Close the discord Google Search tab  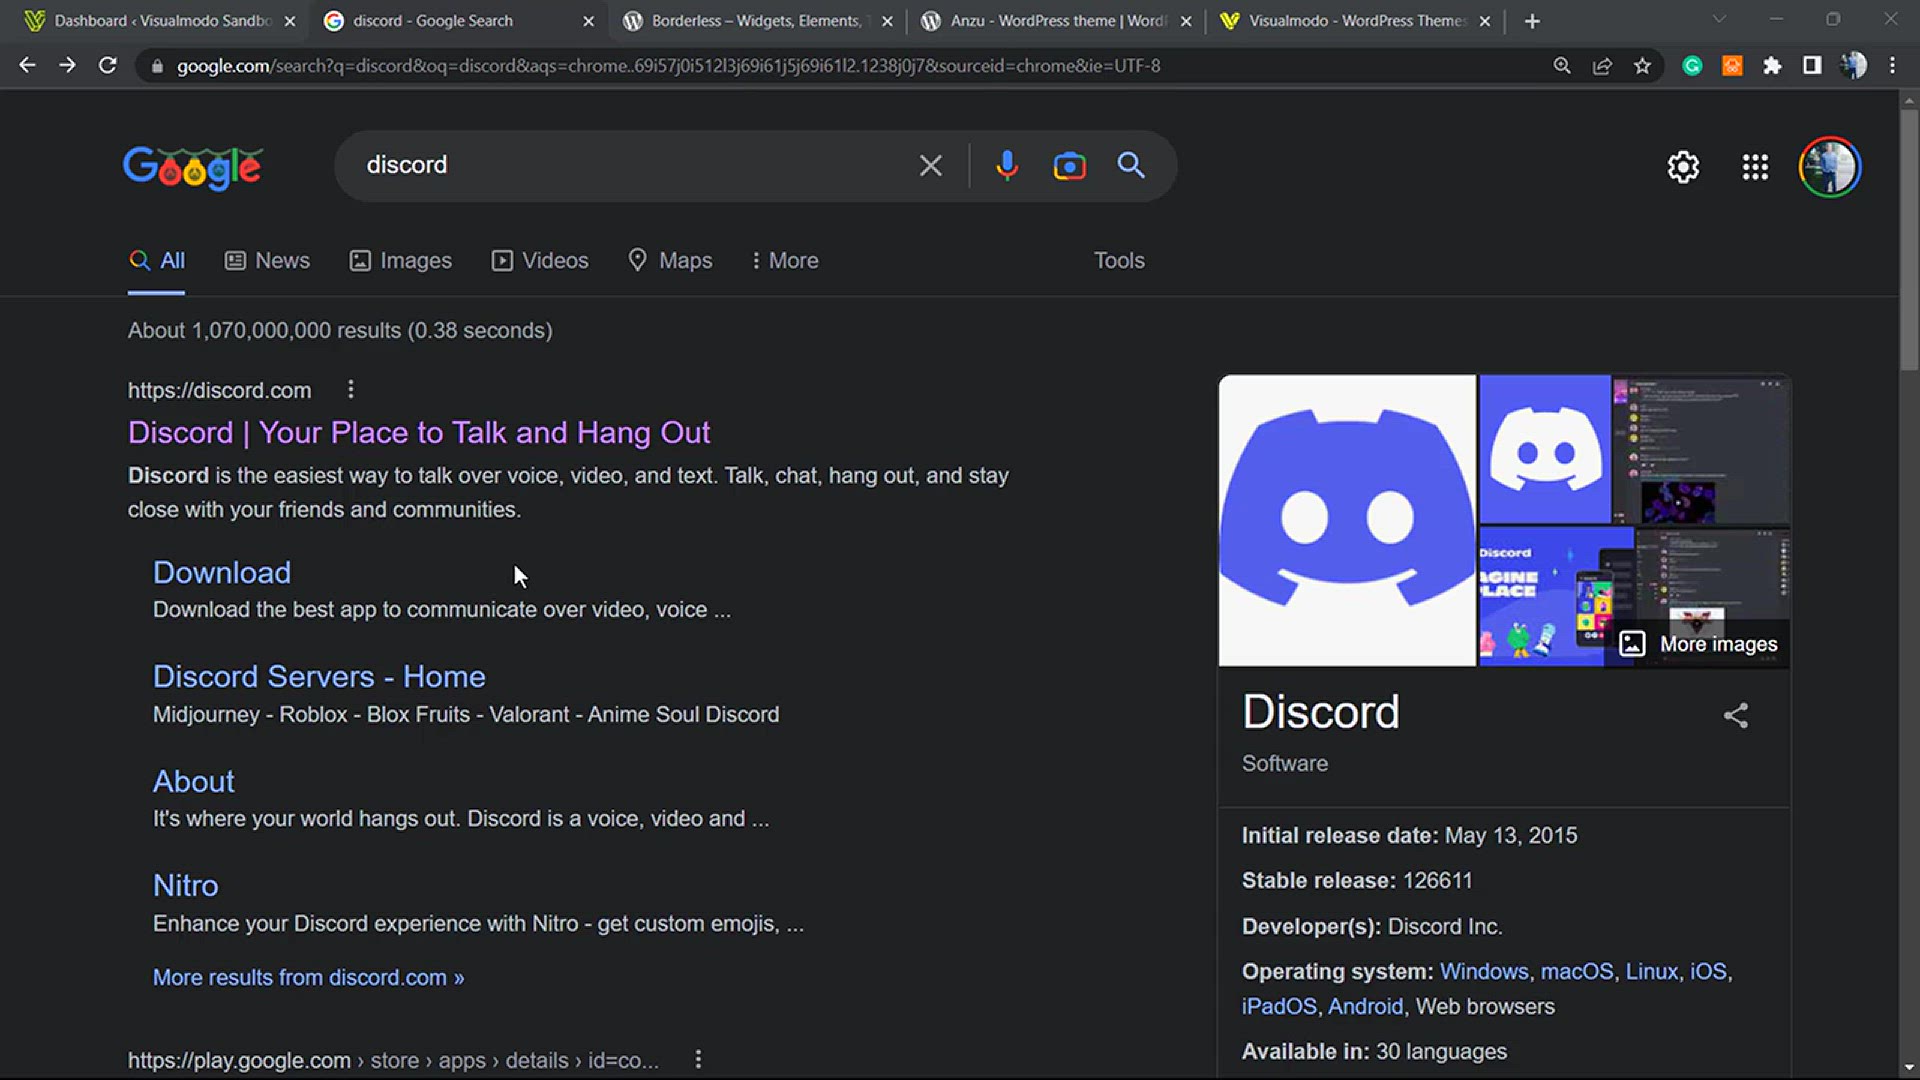pos(588,21)
